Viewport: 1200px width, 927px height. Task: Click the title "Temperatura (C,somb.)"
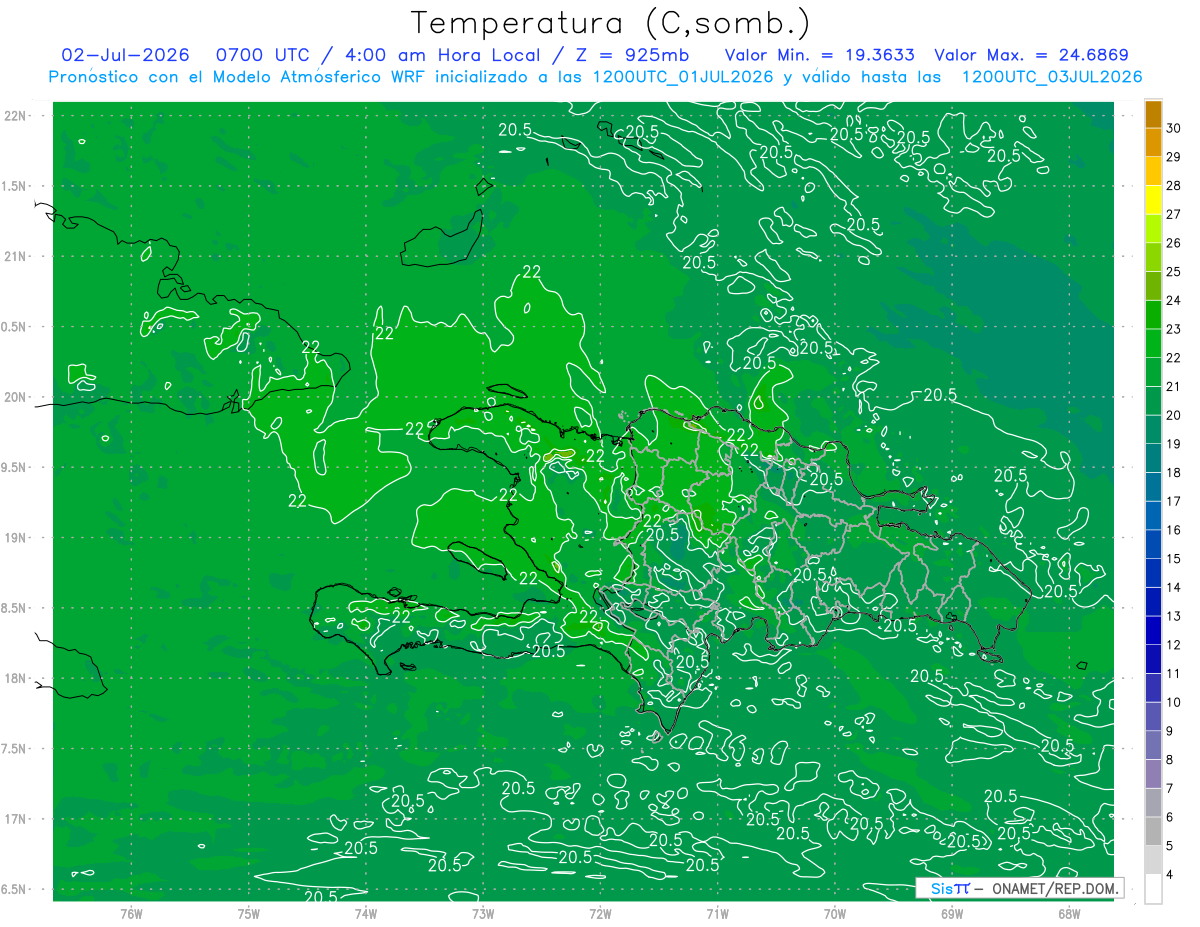[611, 23]
